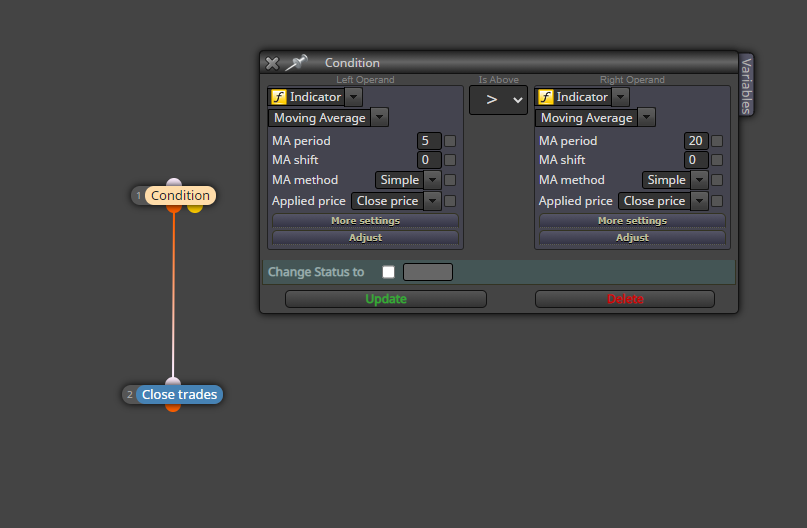Open the Is Above comparison operator dropdown

(x=498, y=100)
